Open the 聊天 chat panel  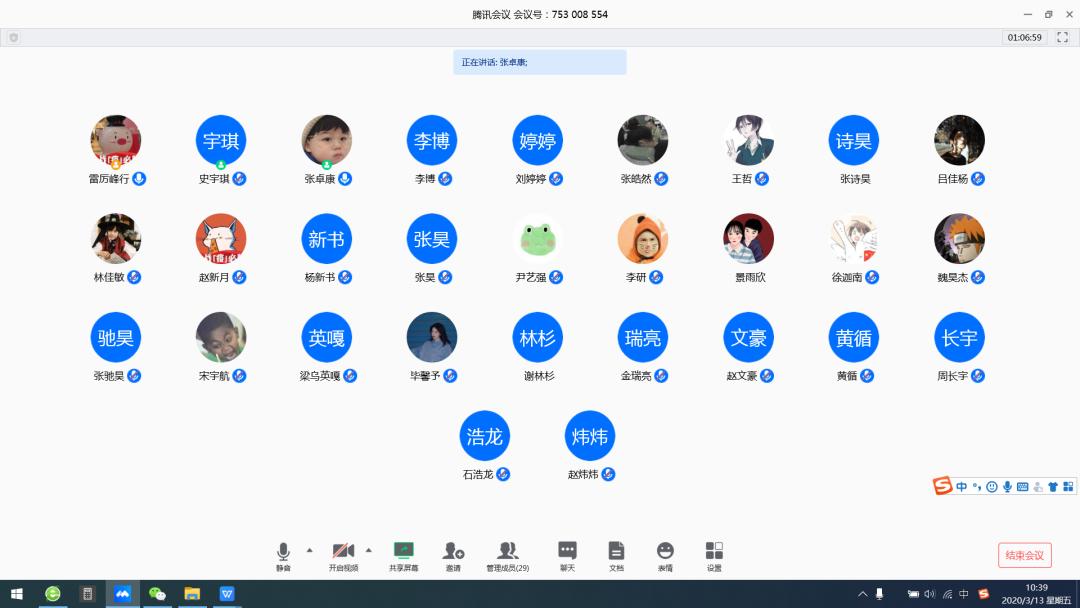[x=567, y=554]
